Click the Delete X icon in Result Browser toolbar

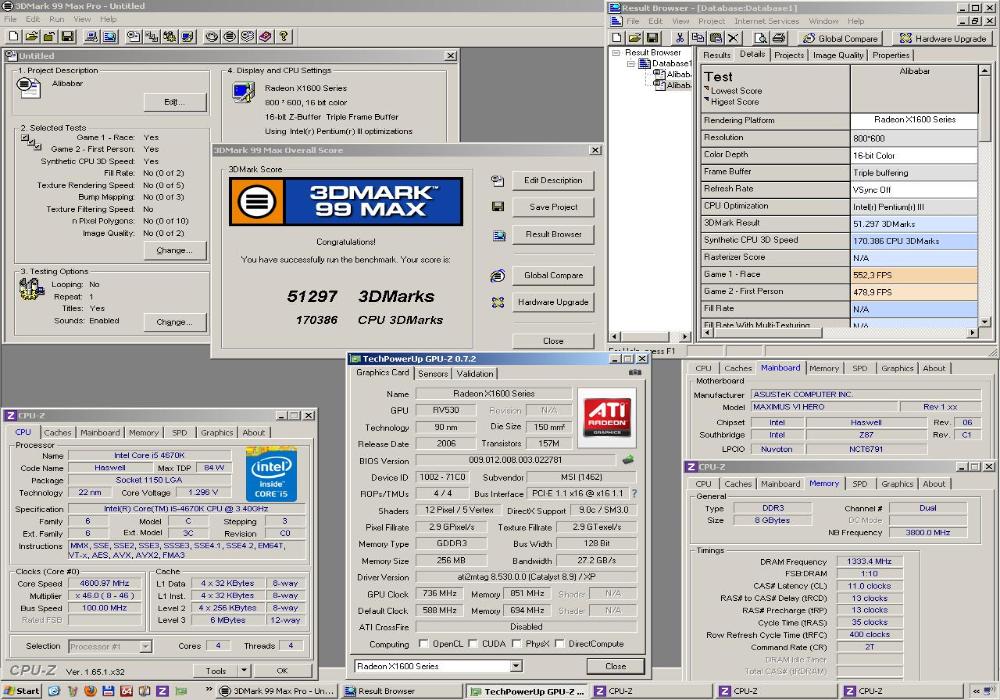[x=733, y=38]
